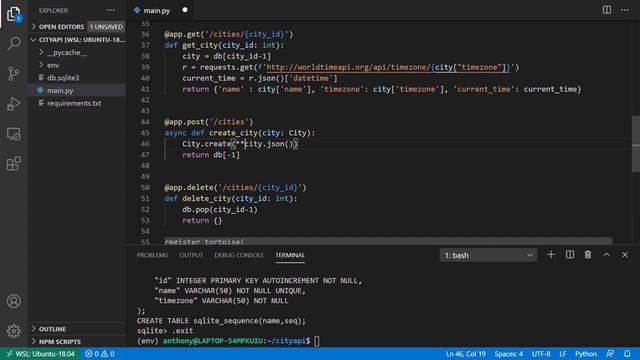Expand the Outline section
This screenshot has width=640, height=360.
coord(77,329)
